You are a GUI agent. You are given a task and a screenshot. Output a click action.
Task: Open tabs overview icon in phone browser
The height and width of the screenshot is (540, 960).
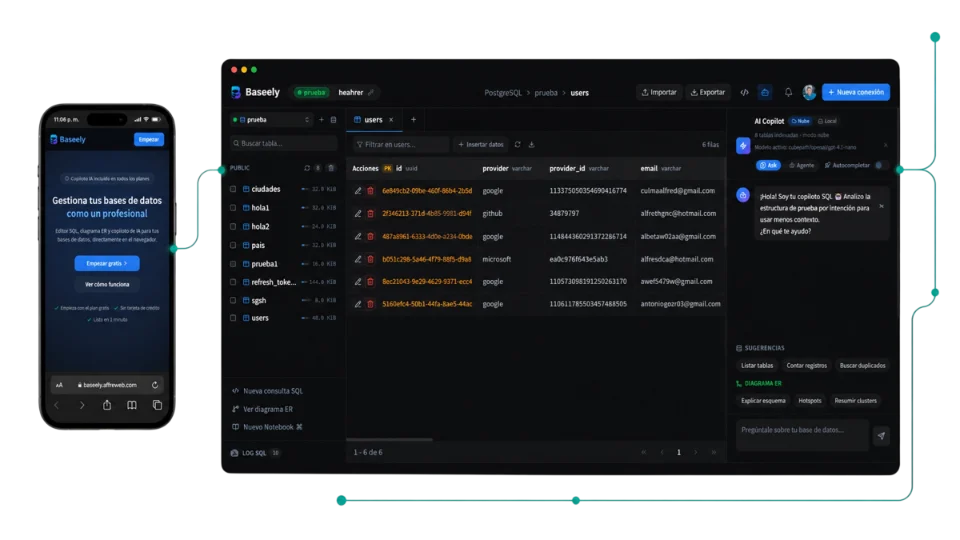pos(157,405)
